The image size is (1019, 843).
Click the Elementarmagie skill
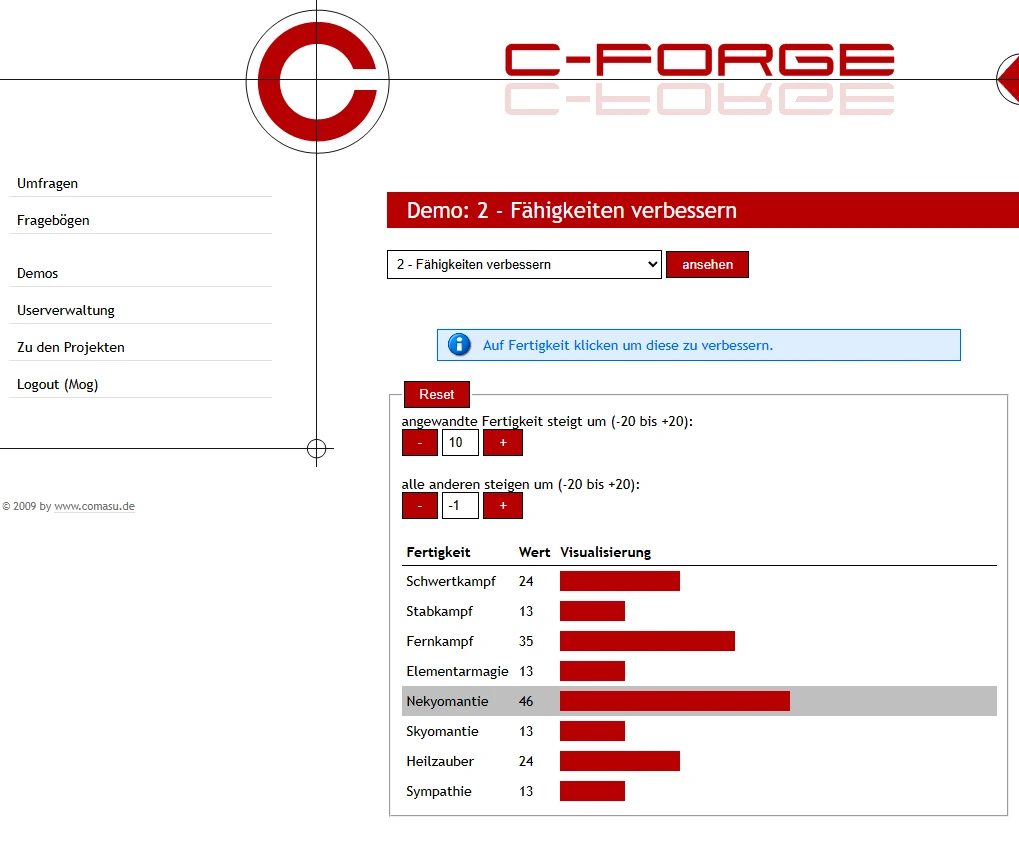pos(458,671)
